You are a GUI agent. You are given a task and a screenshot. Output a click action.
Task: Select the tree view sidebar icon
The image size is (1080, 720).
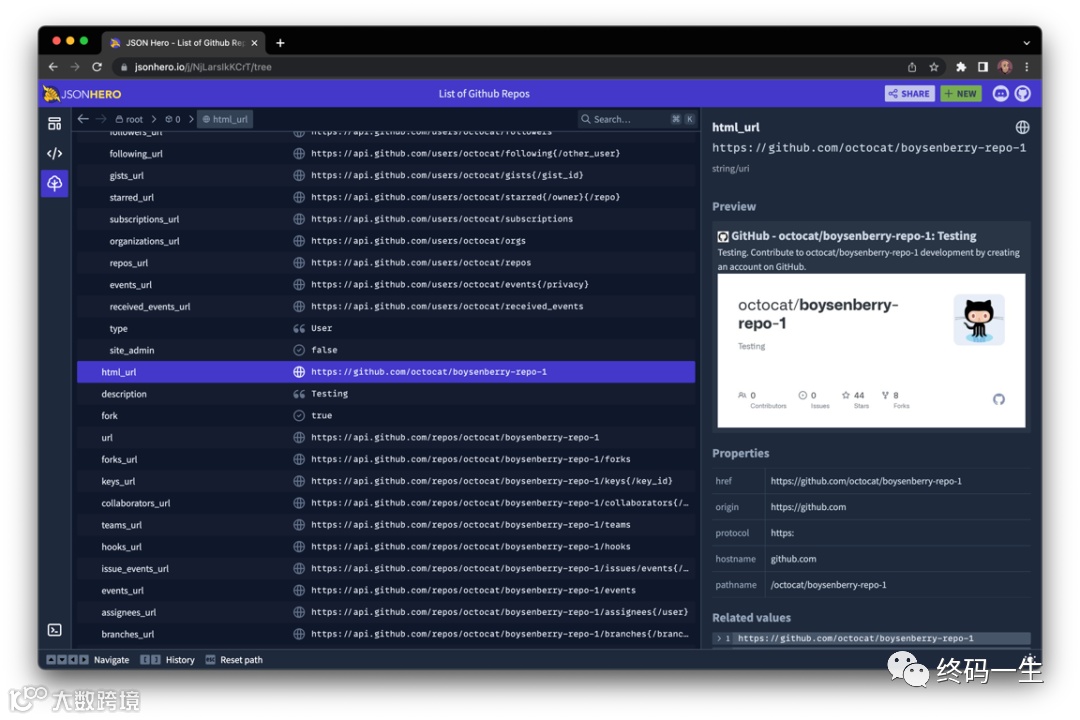[x=54, y=183]
